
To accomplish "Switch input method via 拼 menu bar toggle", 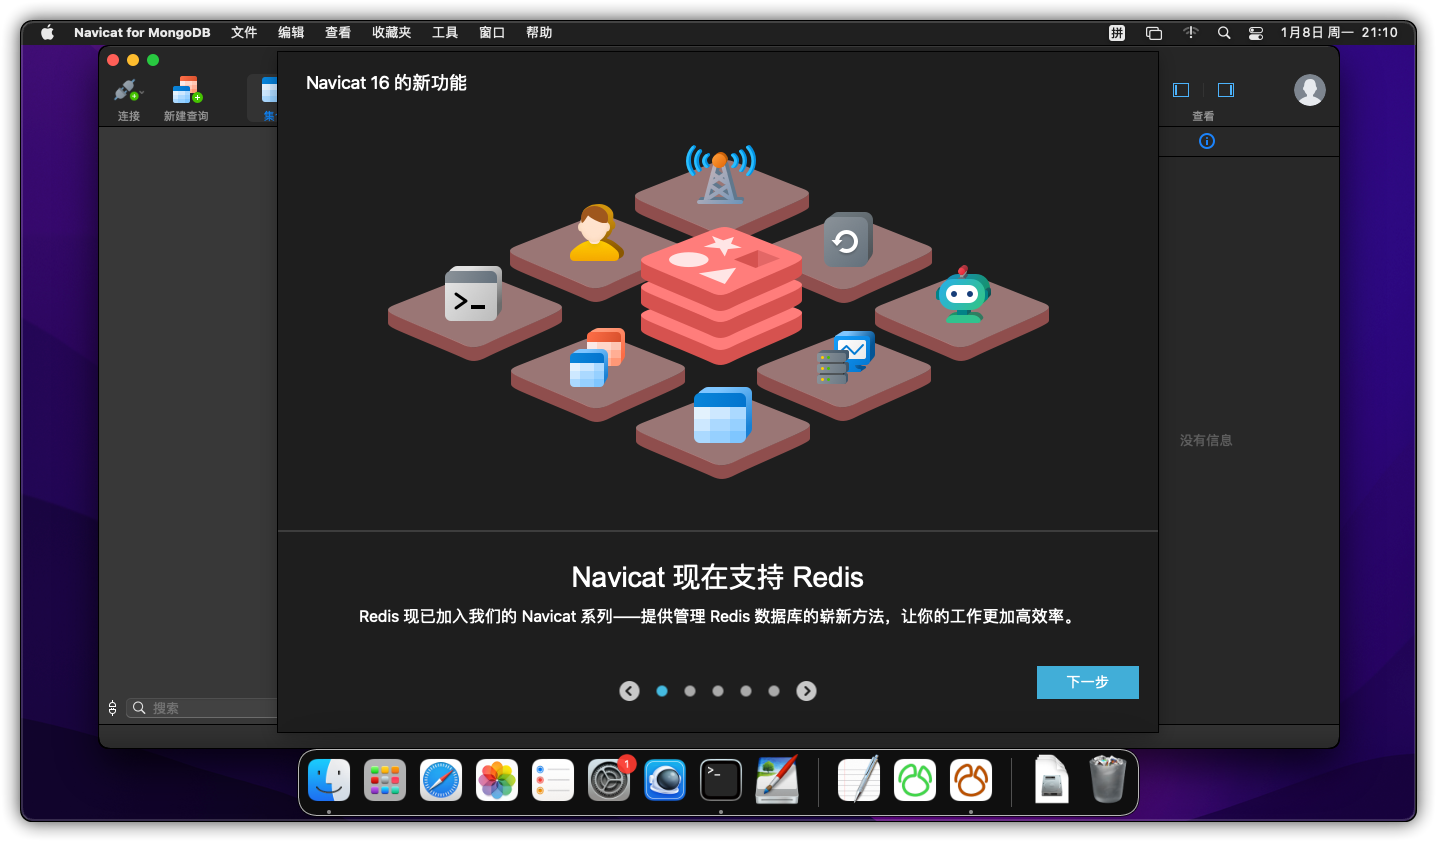I will tap(1117, 32).
